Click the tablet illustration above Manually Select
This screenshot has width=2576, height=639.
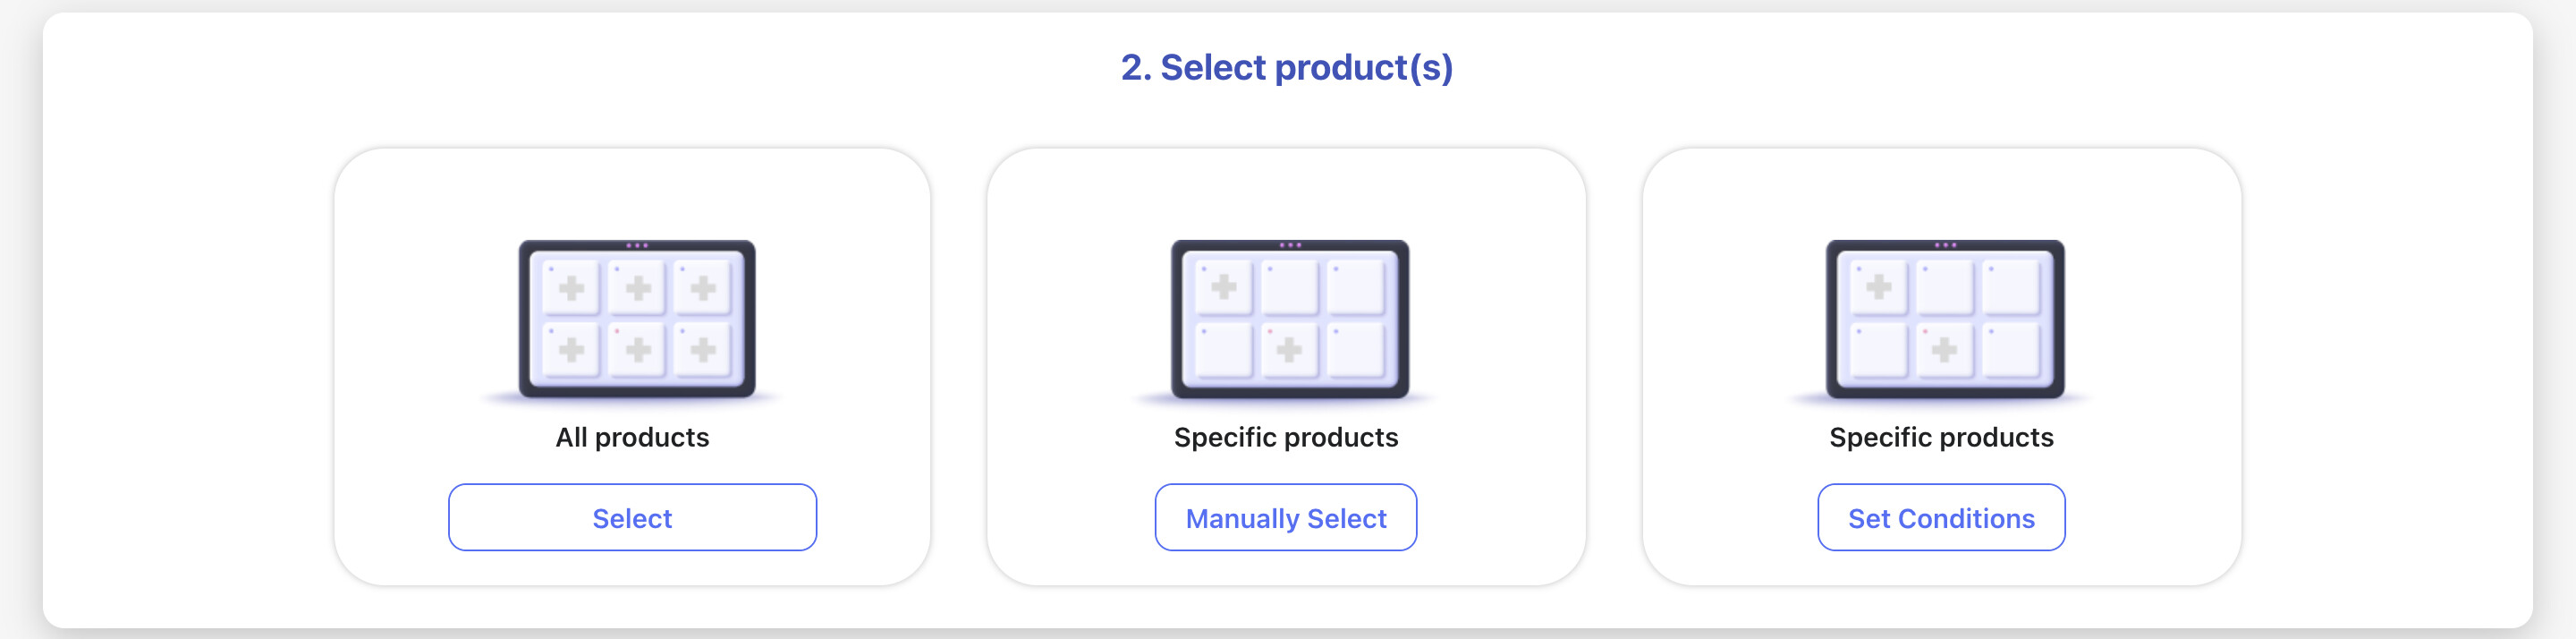click(x=1289, y=319)
